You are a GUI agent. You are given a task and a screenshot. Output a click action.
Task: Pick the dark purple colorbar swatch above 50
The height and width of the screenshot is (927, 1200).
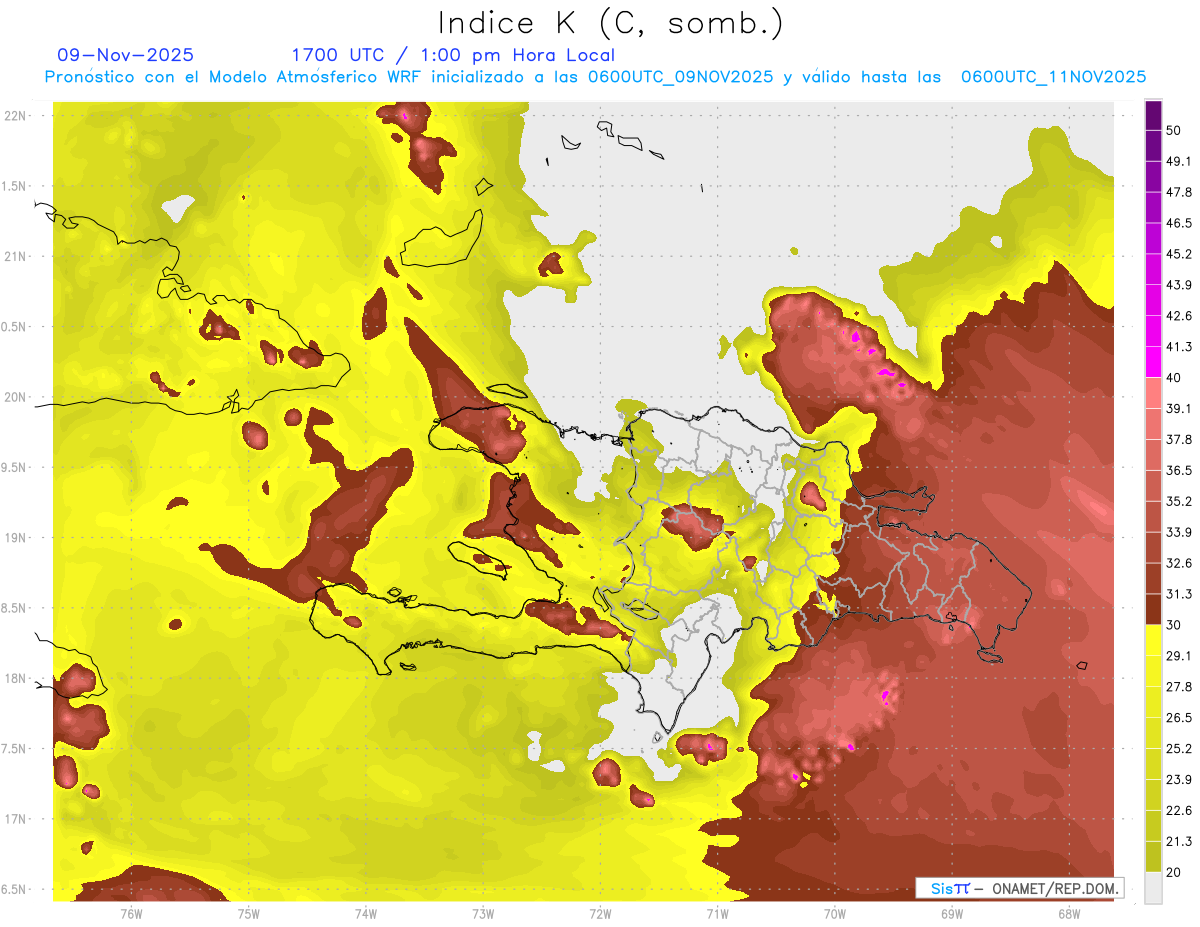pos(1153,115)
